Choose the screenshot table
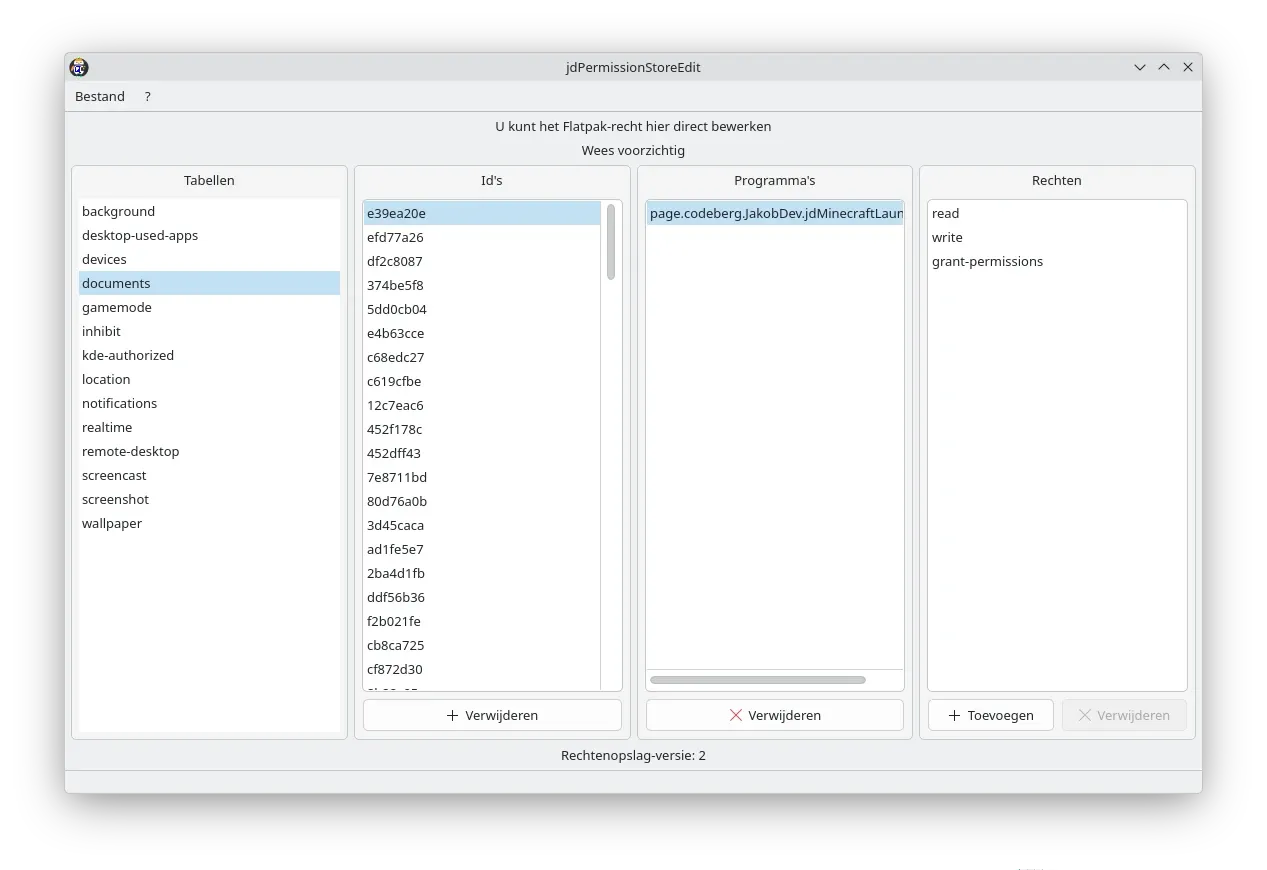 pos(209,499)
